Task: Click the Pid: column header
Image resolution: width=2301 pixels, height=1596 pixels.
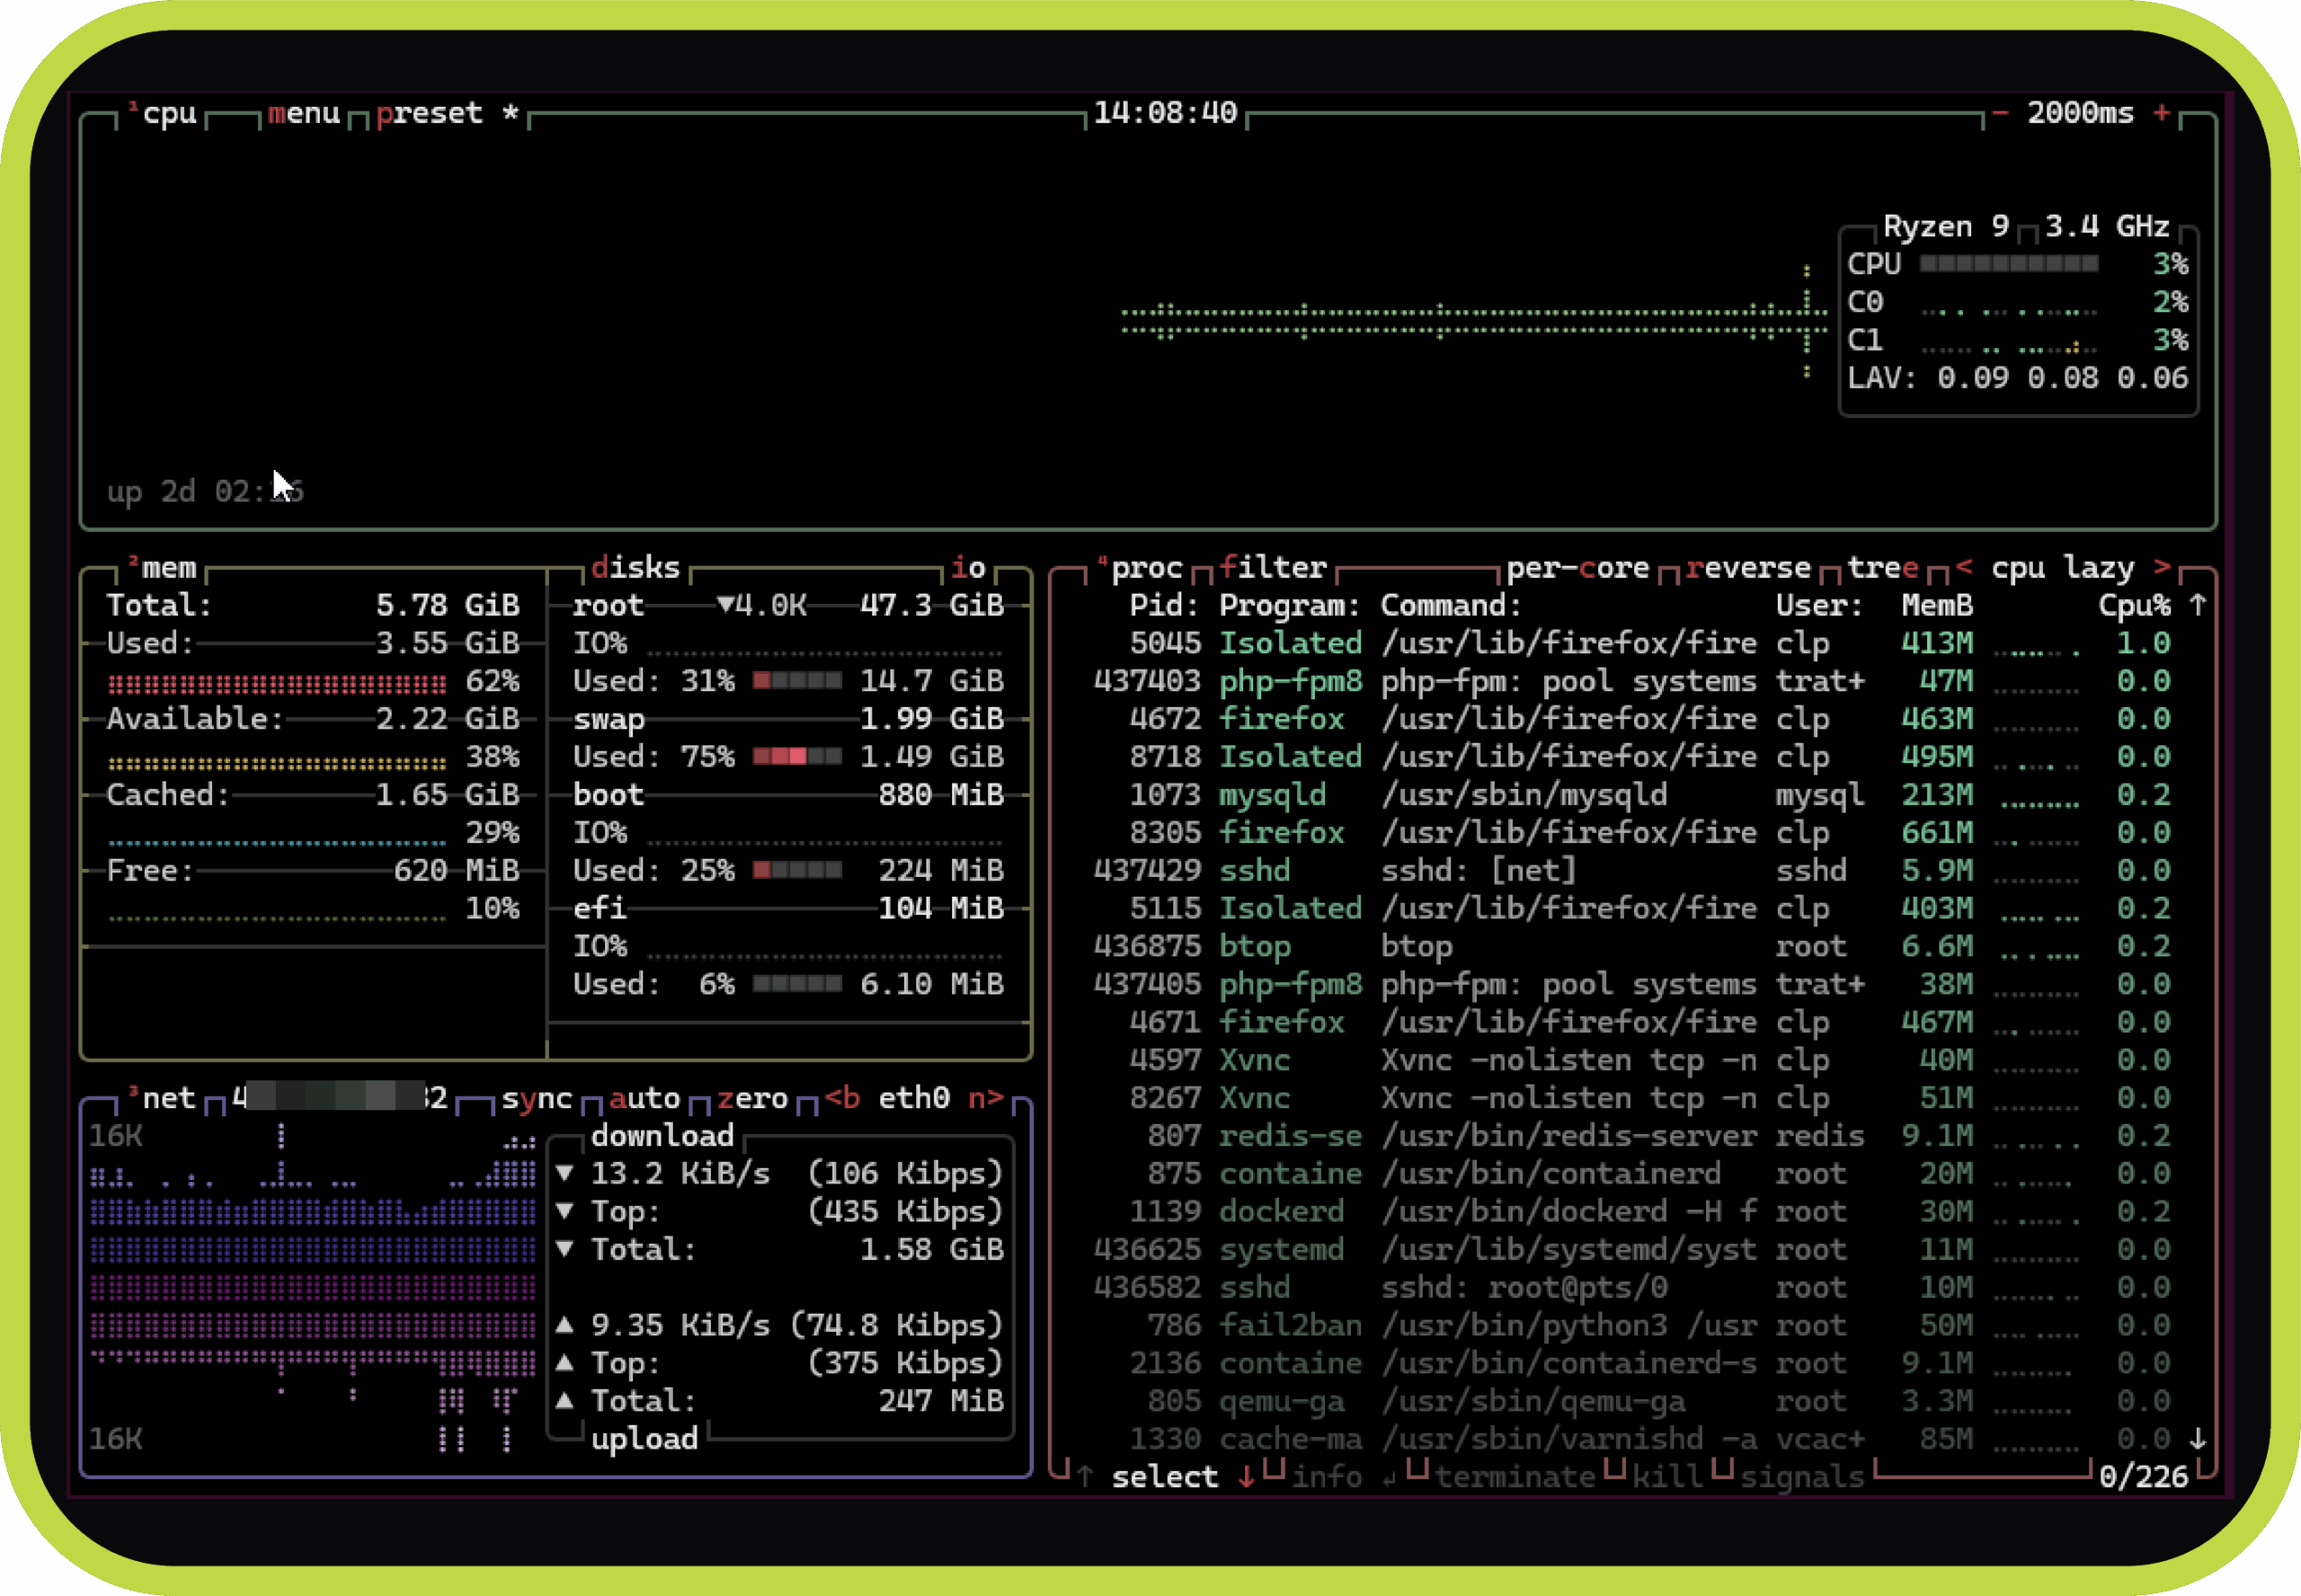Action: tap(1165, 605)
